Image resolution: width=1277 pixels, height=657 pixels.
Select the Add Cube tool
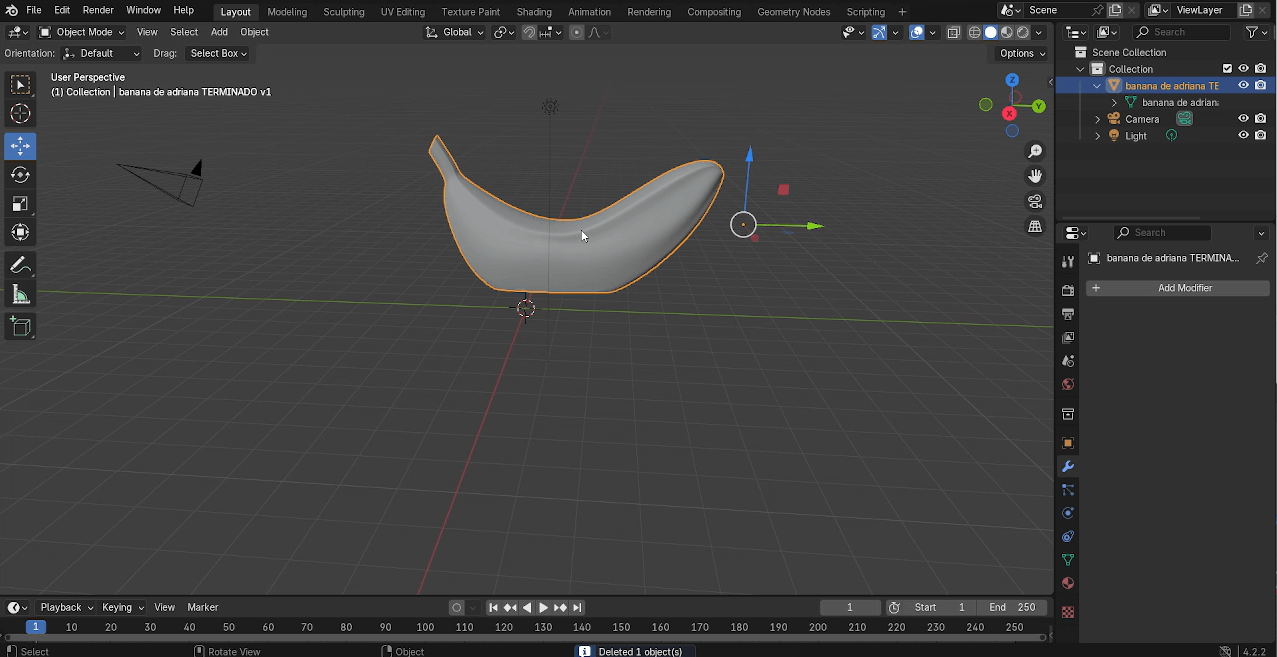click(x=20, y=326)
